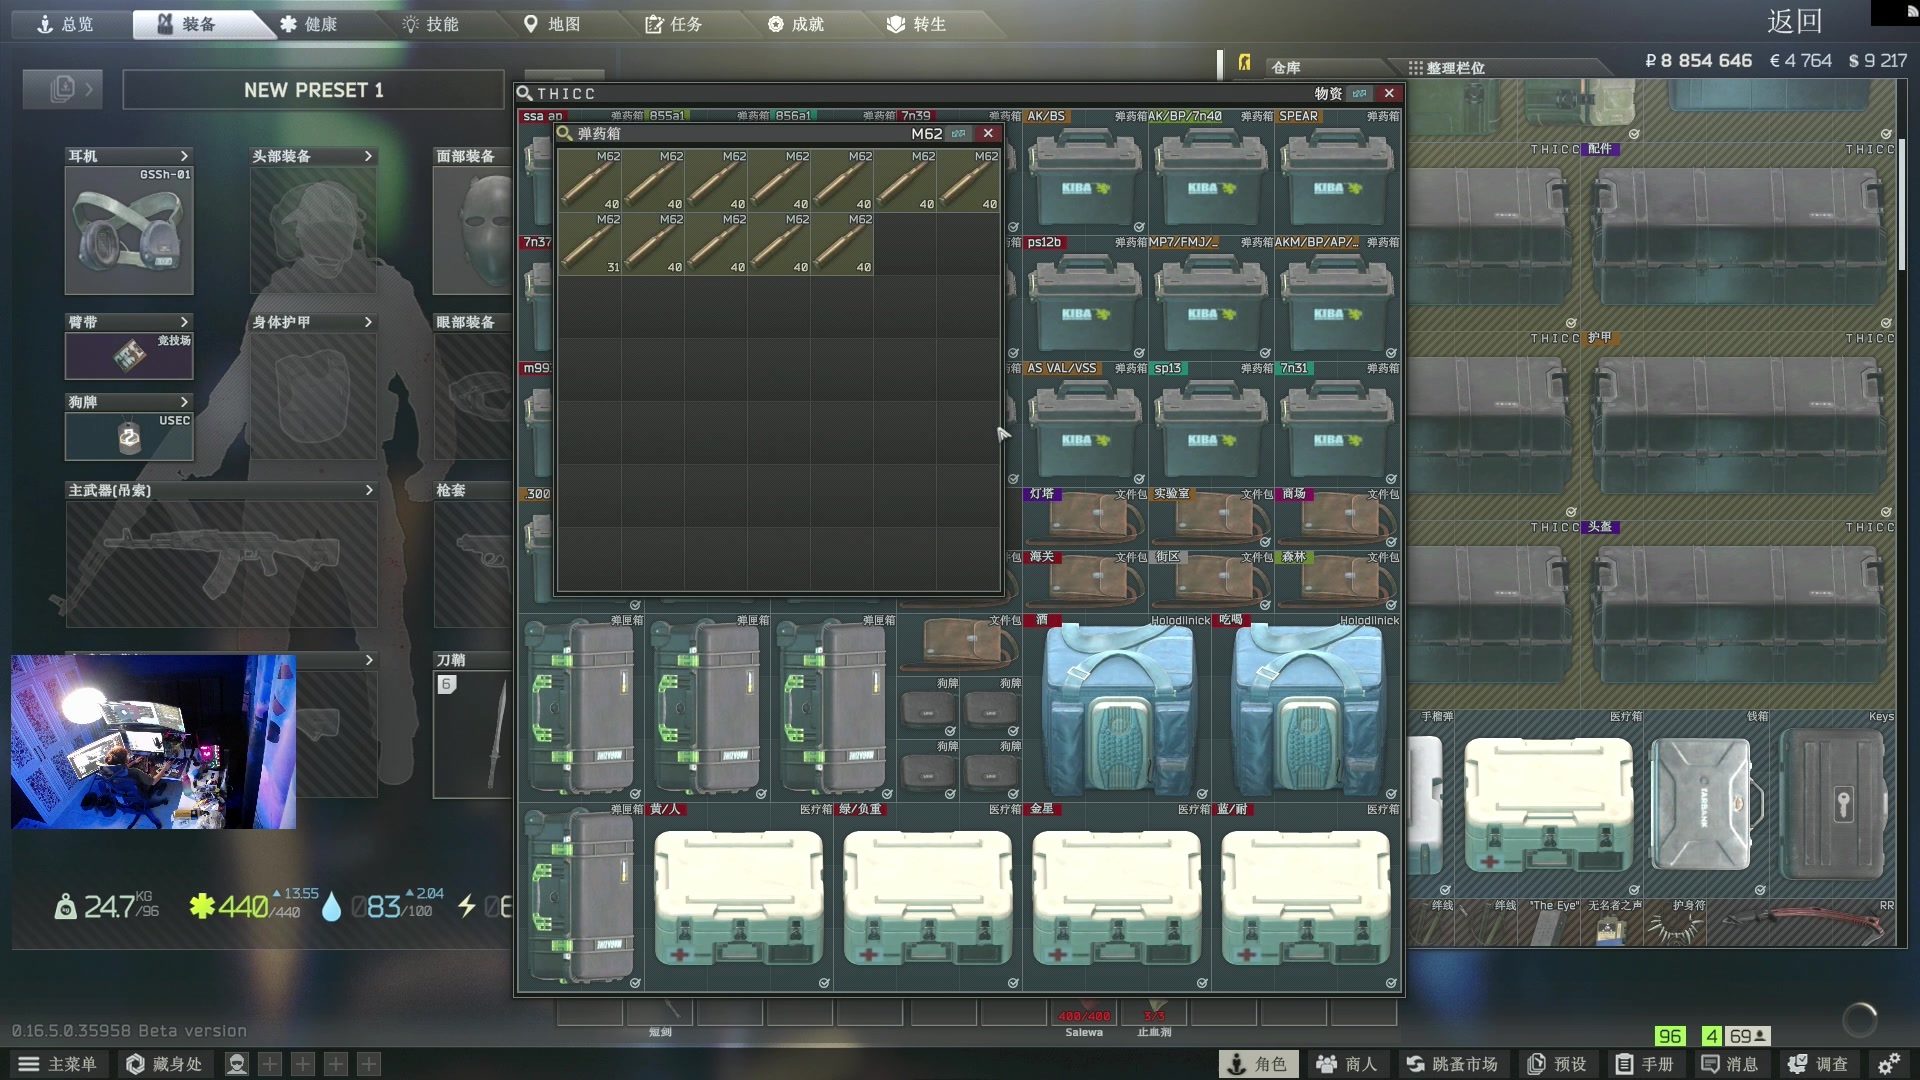This screenshot has width=1920, height=1080.
Task: Open the 跳蚤市场 flea market
Action: [x=1452, y=1064]
